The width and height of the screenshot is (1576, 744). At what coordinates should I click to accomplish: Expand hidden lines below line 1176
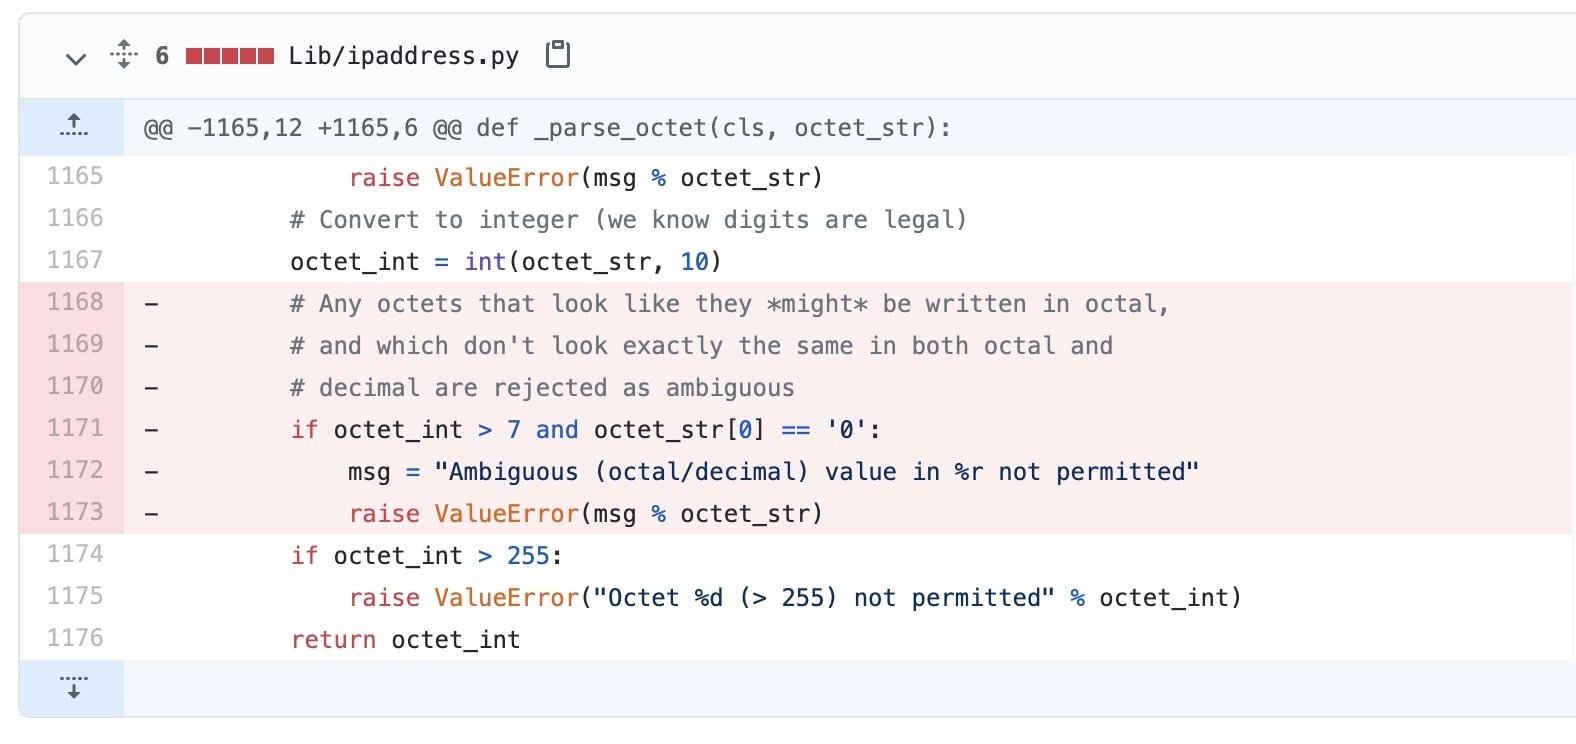pyautogui.click(x=72, y=687)
